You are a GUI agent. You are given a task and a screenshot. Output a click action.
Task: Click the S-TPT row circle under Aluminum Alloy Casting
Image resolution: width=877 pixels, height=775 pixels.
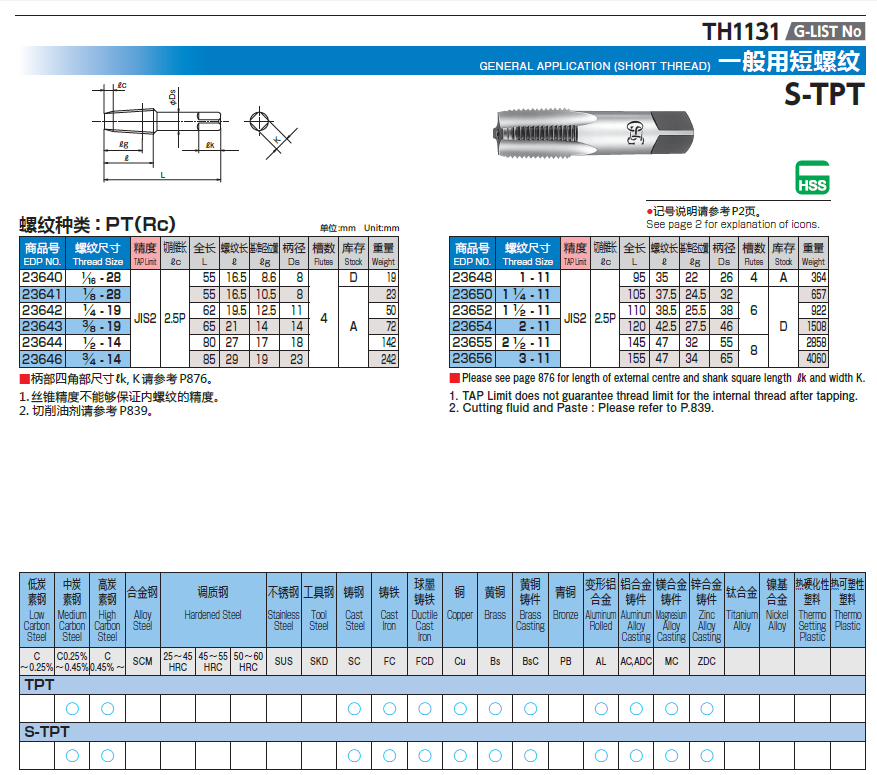(x=636, y=756)
